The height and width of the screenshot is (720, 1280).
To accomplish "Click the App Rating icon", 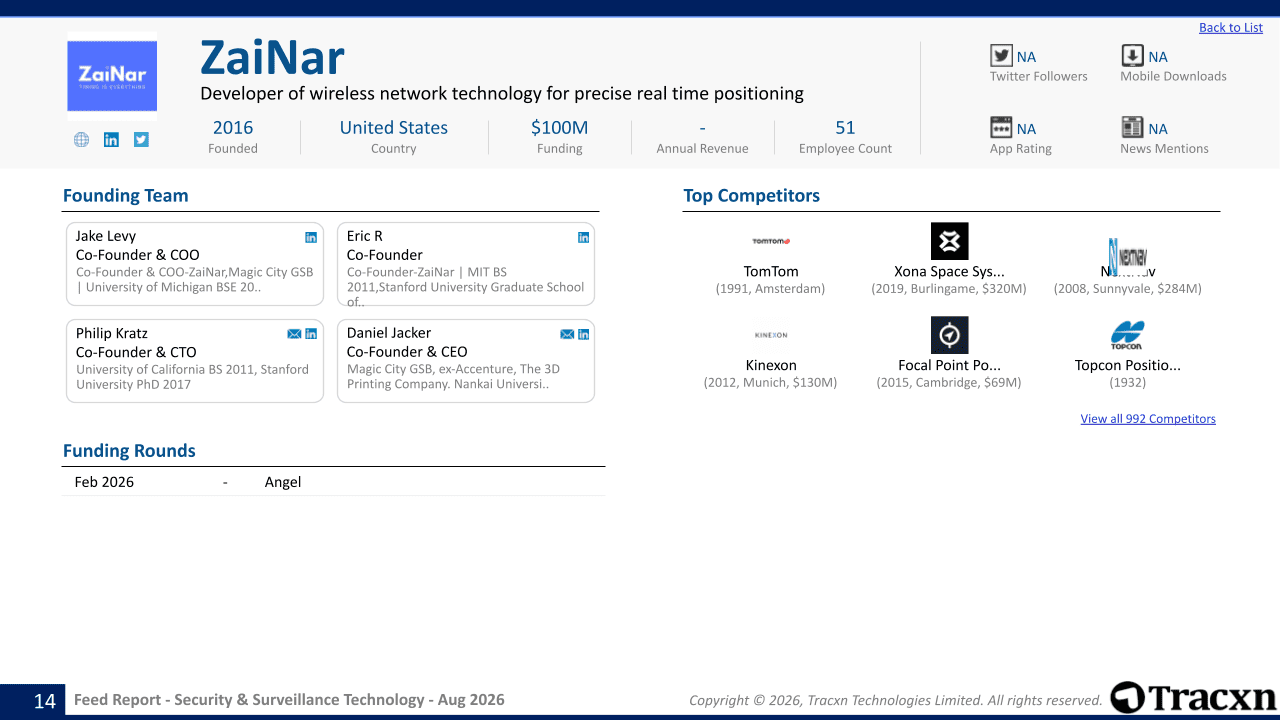I will click(1001, 127).
